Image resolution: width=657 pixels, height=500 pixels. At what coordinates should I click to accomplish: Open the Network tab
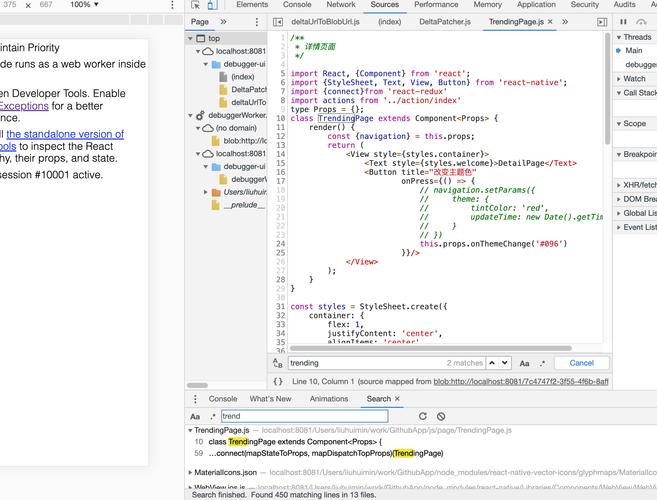click(341, 5)
